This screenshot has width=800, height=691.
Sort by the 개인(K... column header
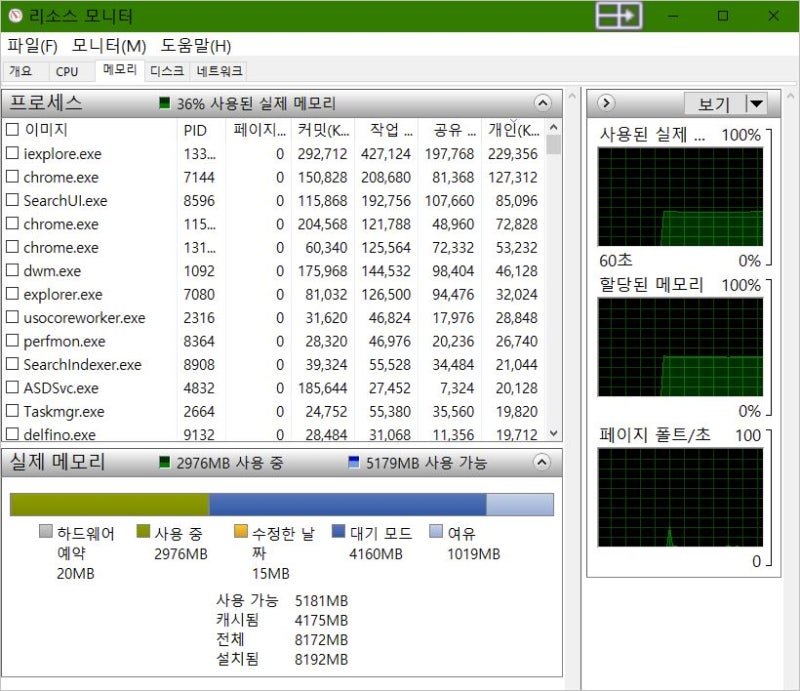click(513, 130)
